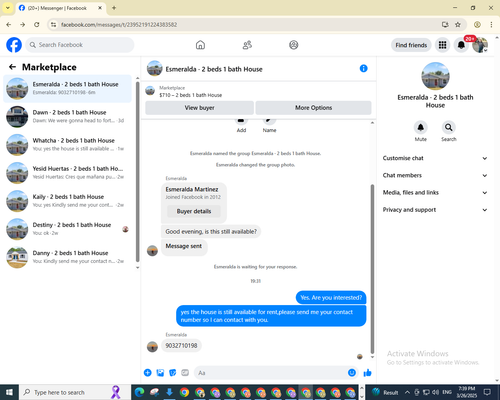The width and height of the screenshot is (500, 400).
Task: Click Add option in chat
Action: click(241, 126)
